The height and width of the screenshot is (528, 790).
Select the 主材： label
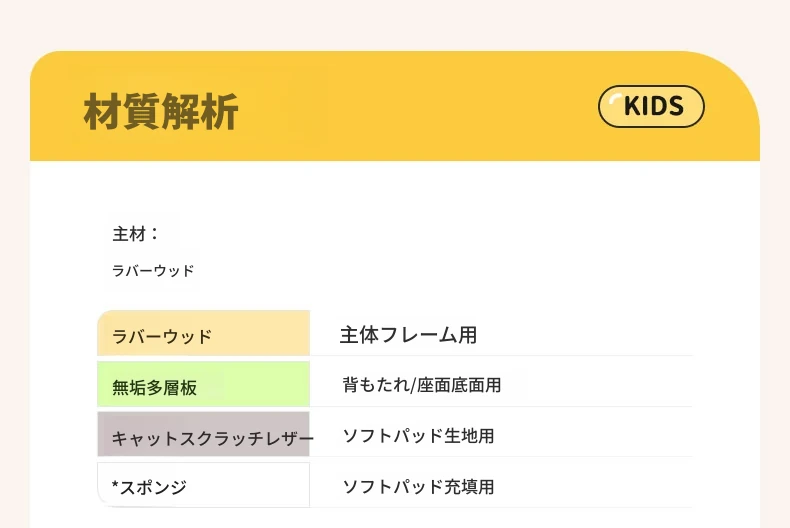click(135, 234)
